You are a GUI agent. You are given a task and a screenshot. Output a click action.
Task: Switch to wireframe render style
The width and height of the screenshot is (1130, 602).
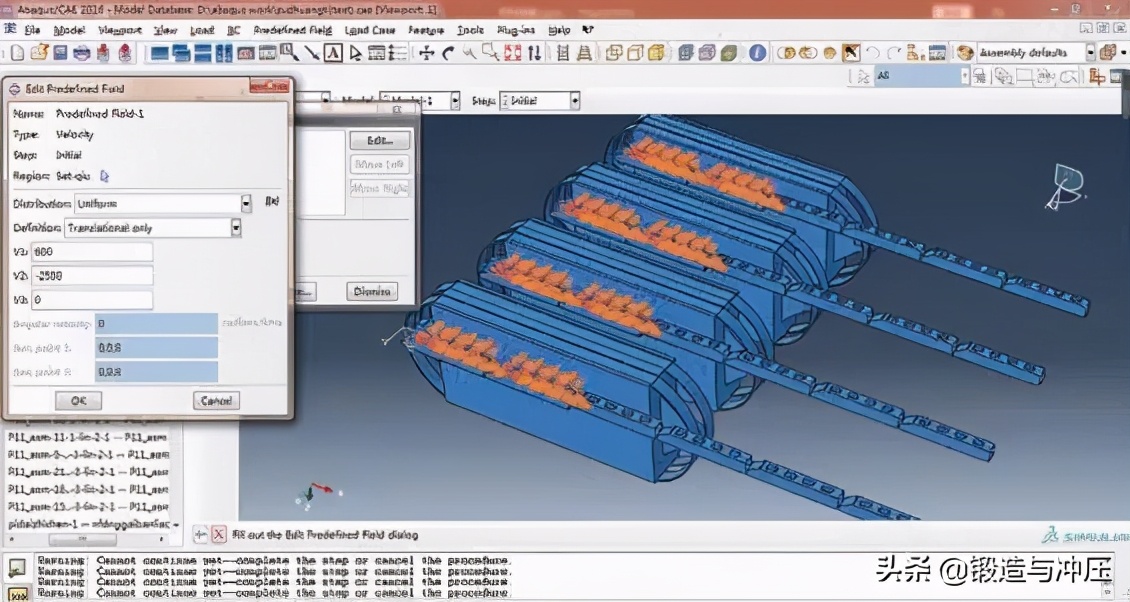pos(613,53)
